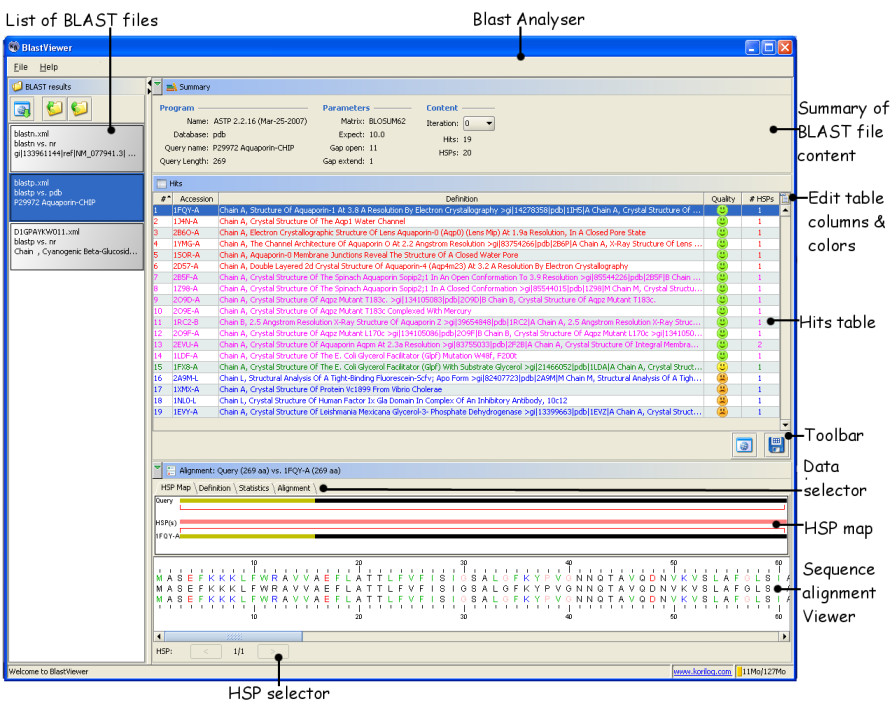Screen dimensions: 896x717
Task: Select hit row with accession 1J4N-A
Action: (x=466, y=221)
